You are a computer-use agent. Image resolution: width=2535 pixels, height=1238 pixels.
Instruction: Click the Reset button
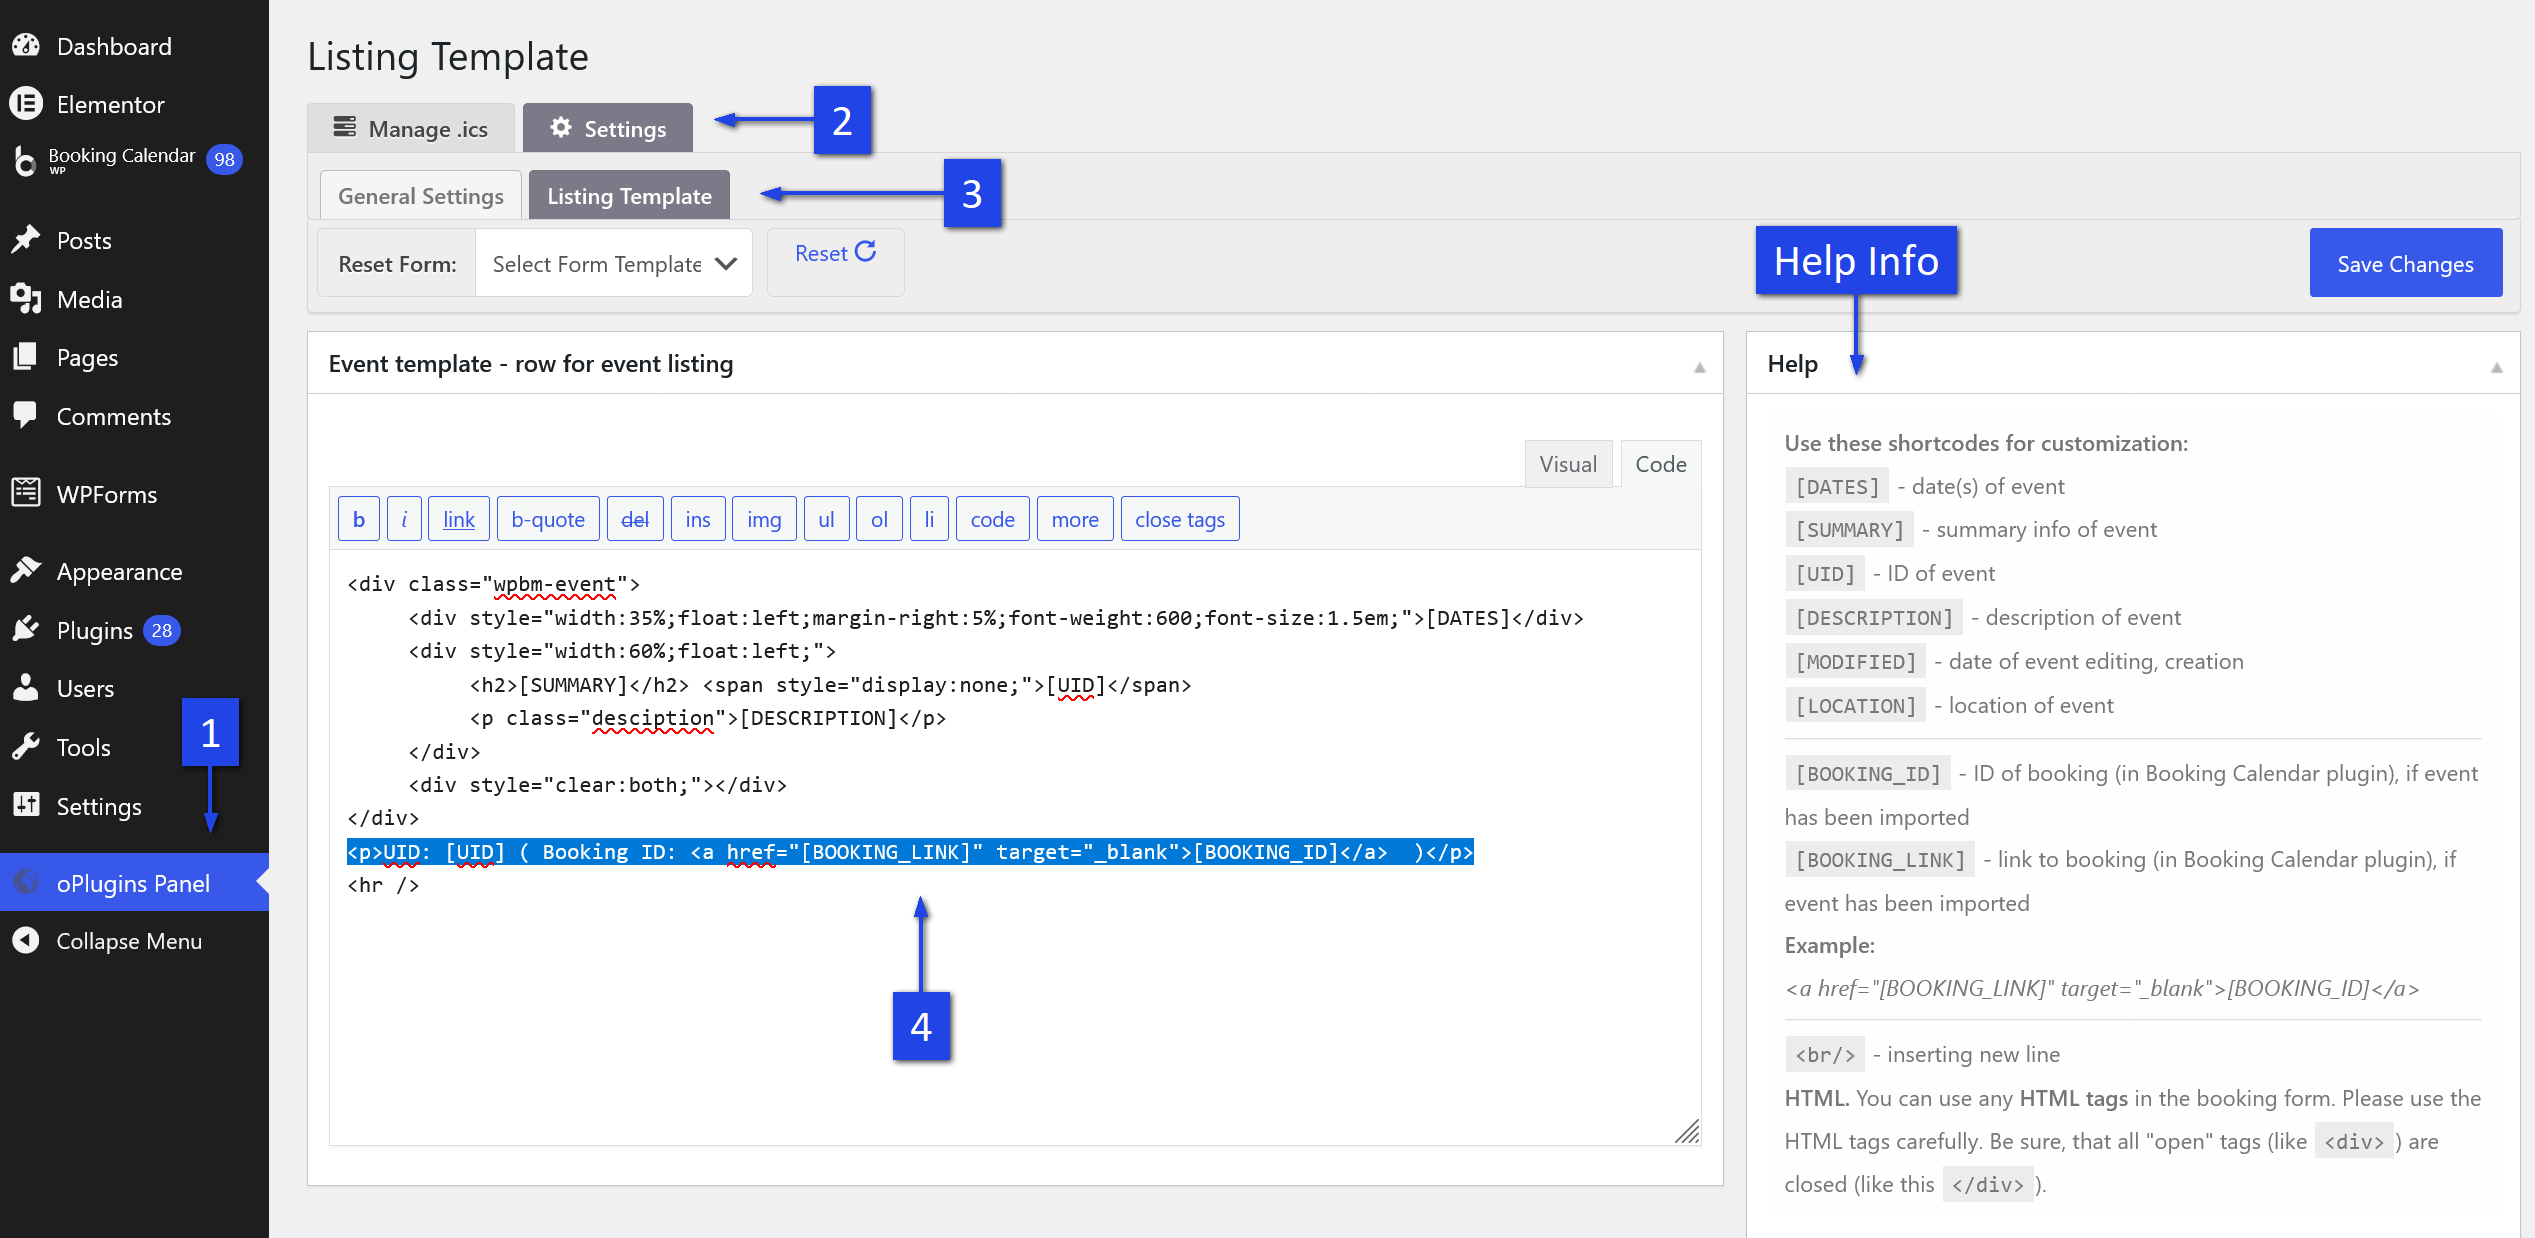pyautogui.click(x=835, y=262)
